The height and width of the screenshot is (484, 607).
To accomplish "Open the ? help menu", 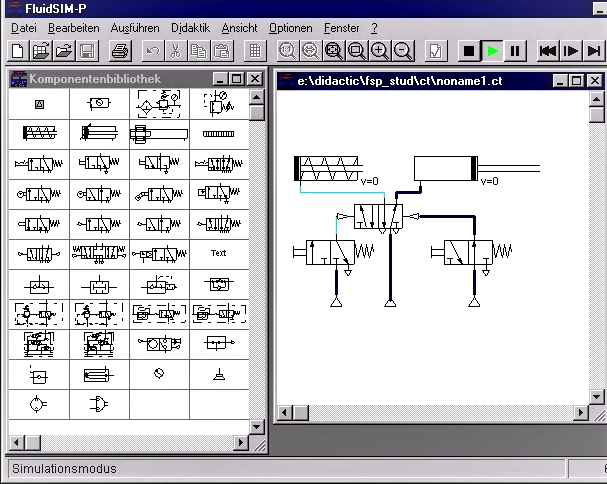I will click(374, 28).
